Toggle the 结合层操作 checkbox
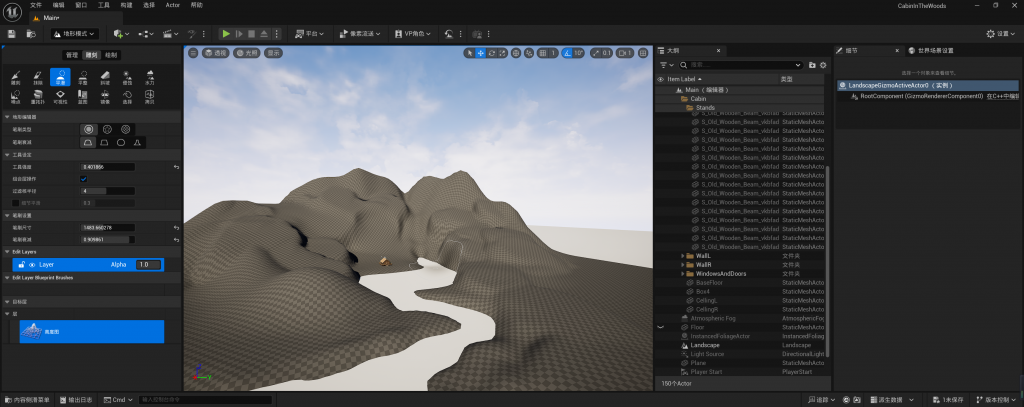 [x=84, y=178]
